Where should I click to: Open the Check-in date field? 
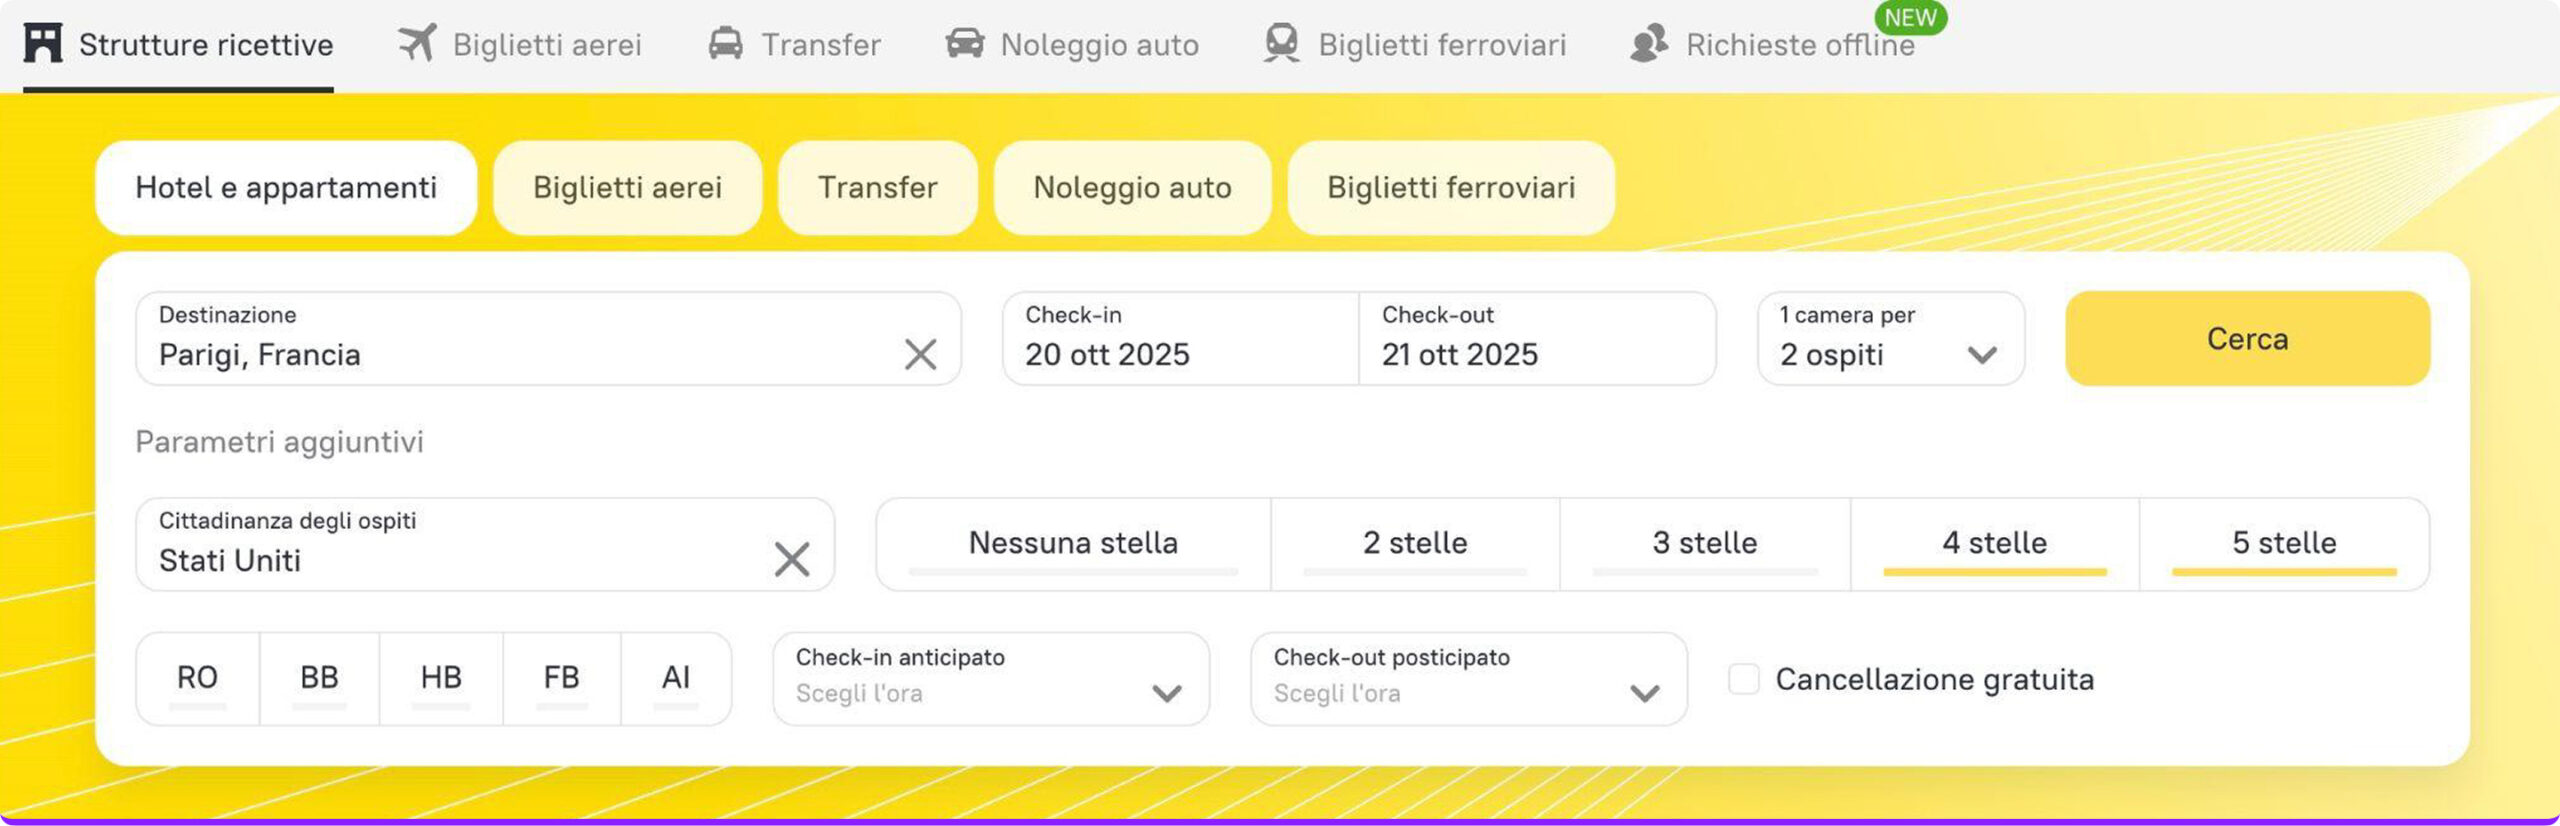click(1180, 339)
